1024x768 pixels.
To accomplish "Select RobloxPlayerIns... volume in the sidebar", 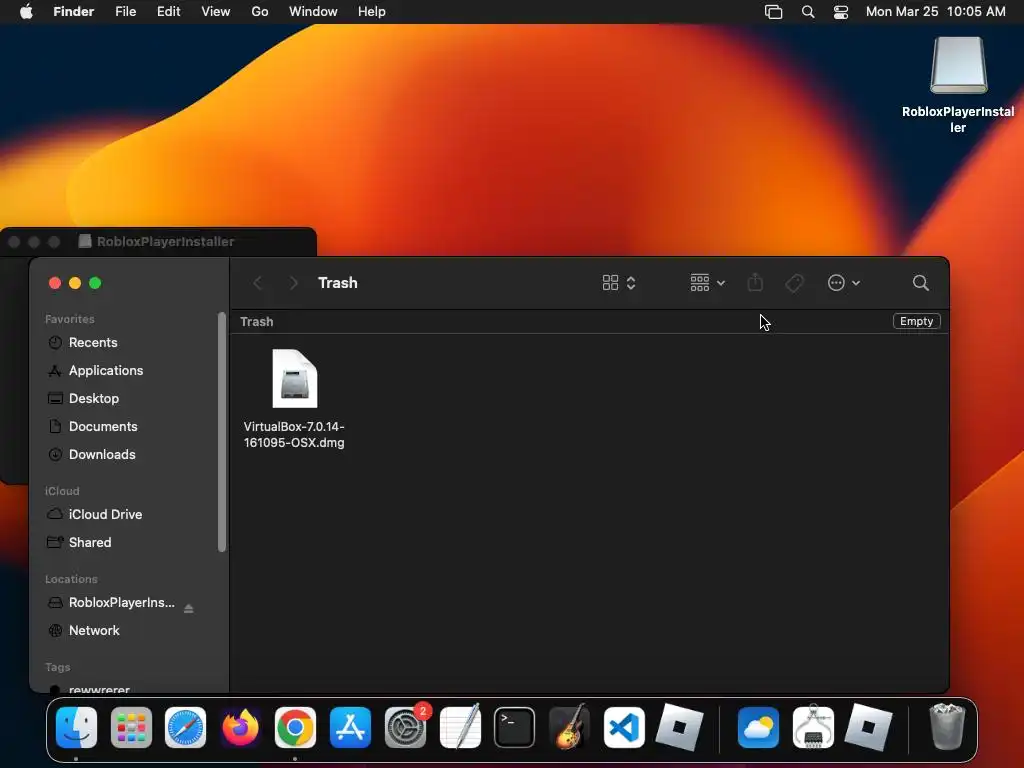I will [x=121, y=603].
